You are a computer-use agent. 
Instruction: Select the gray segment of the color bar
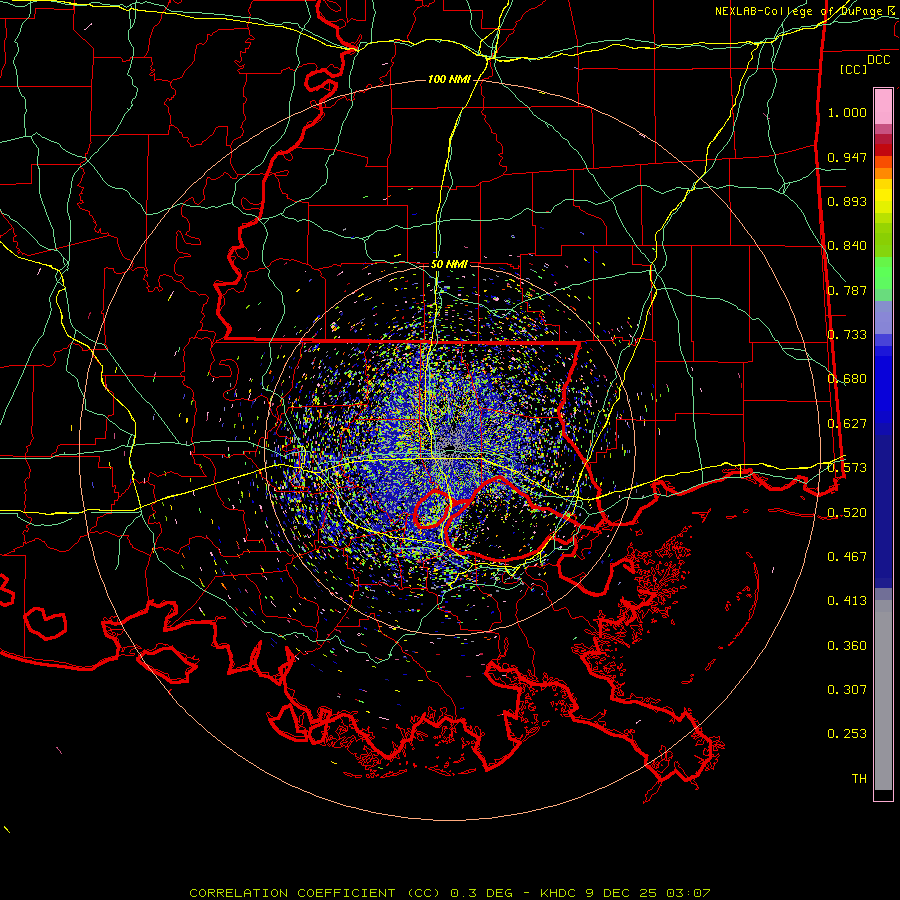pyautogui.click(x=883, y=695)
